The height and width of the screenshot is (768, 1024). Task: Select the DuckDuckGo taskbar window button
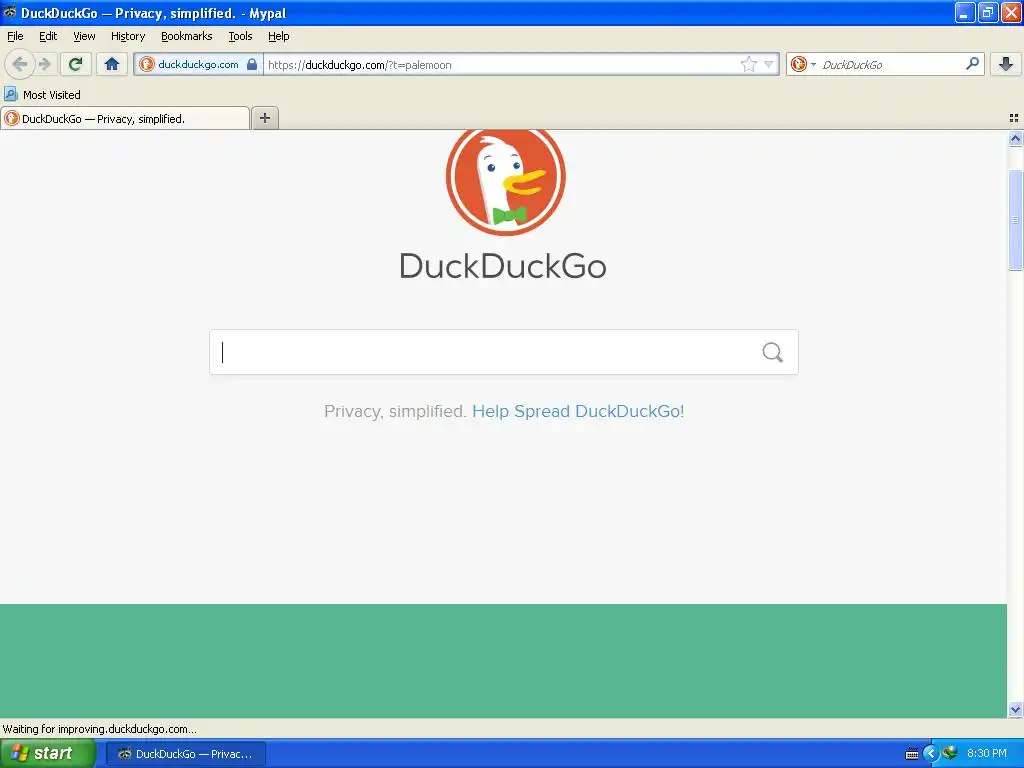click(x=186, y=754)
